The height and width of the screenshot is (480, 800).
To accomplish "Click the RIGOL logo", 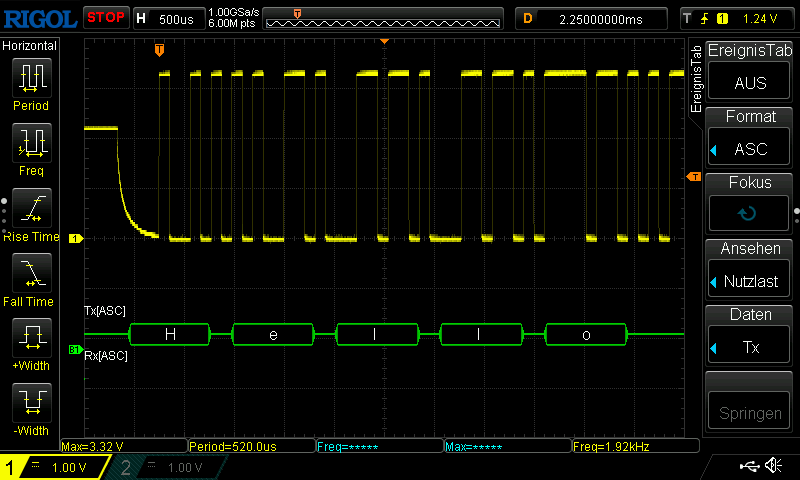I will pyautogui.click(x=40, y=19).
